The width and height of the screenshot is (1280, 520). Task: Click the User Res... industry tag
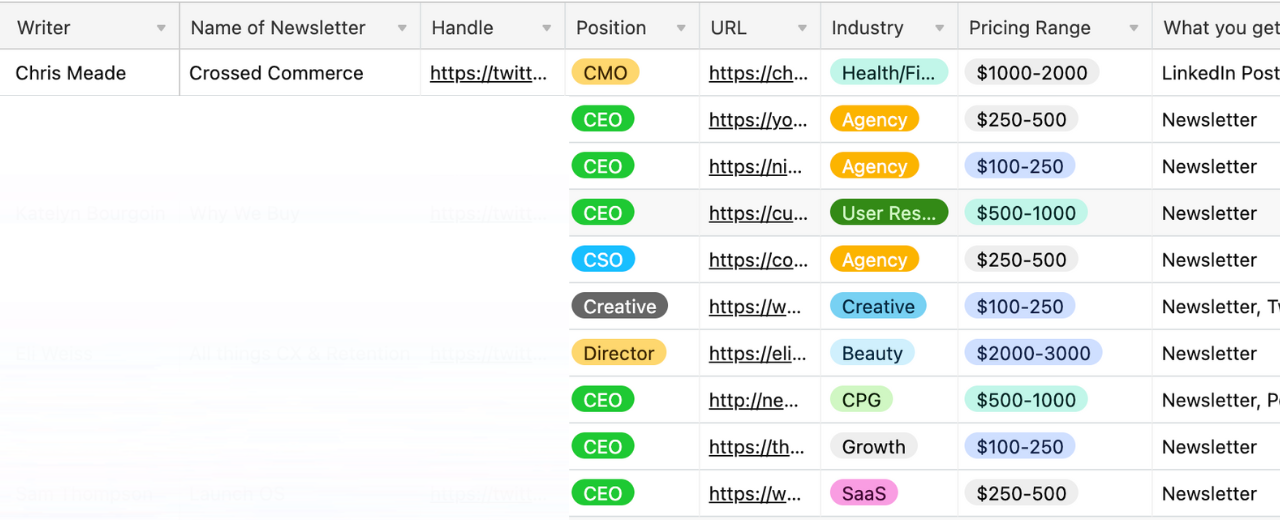(888, 213)
